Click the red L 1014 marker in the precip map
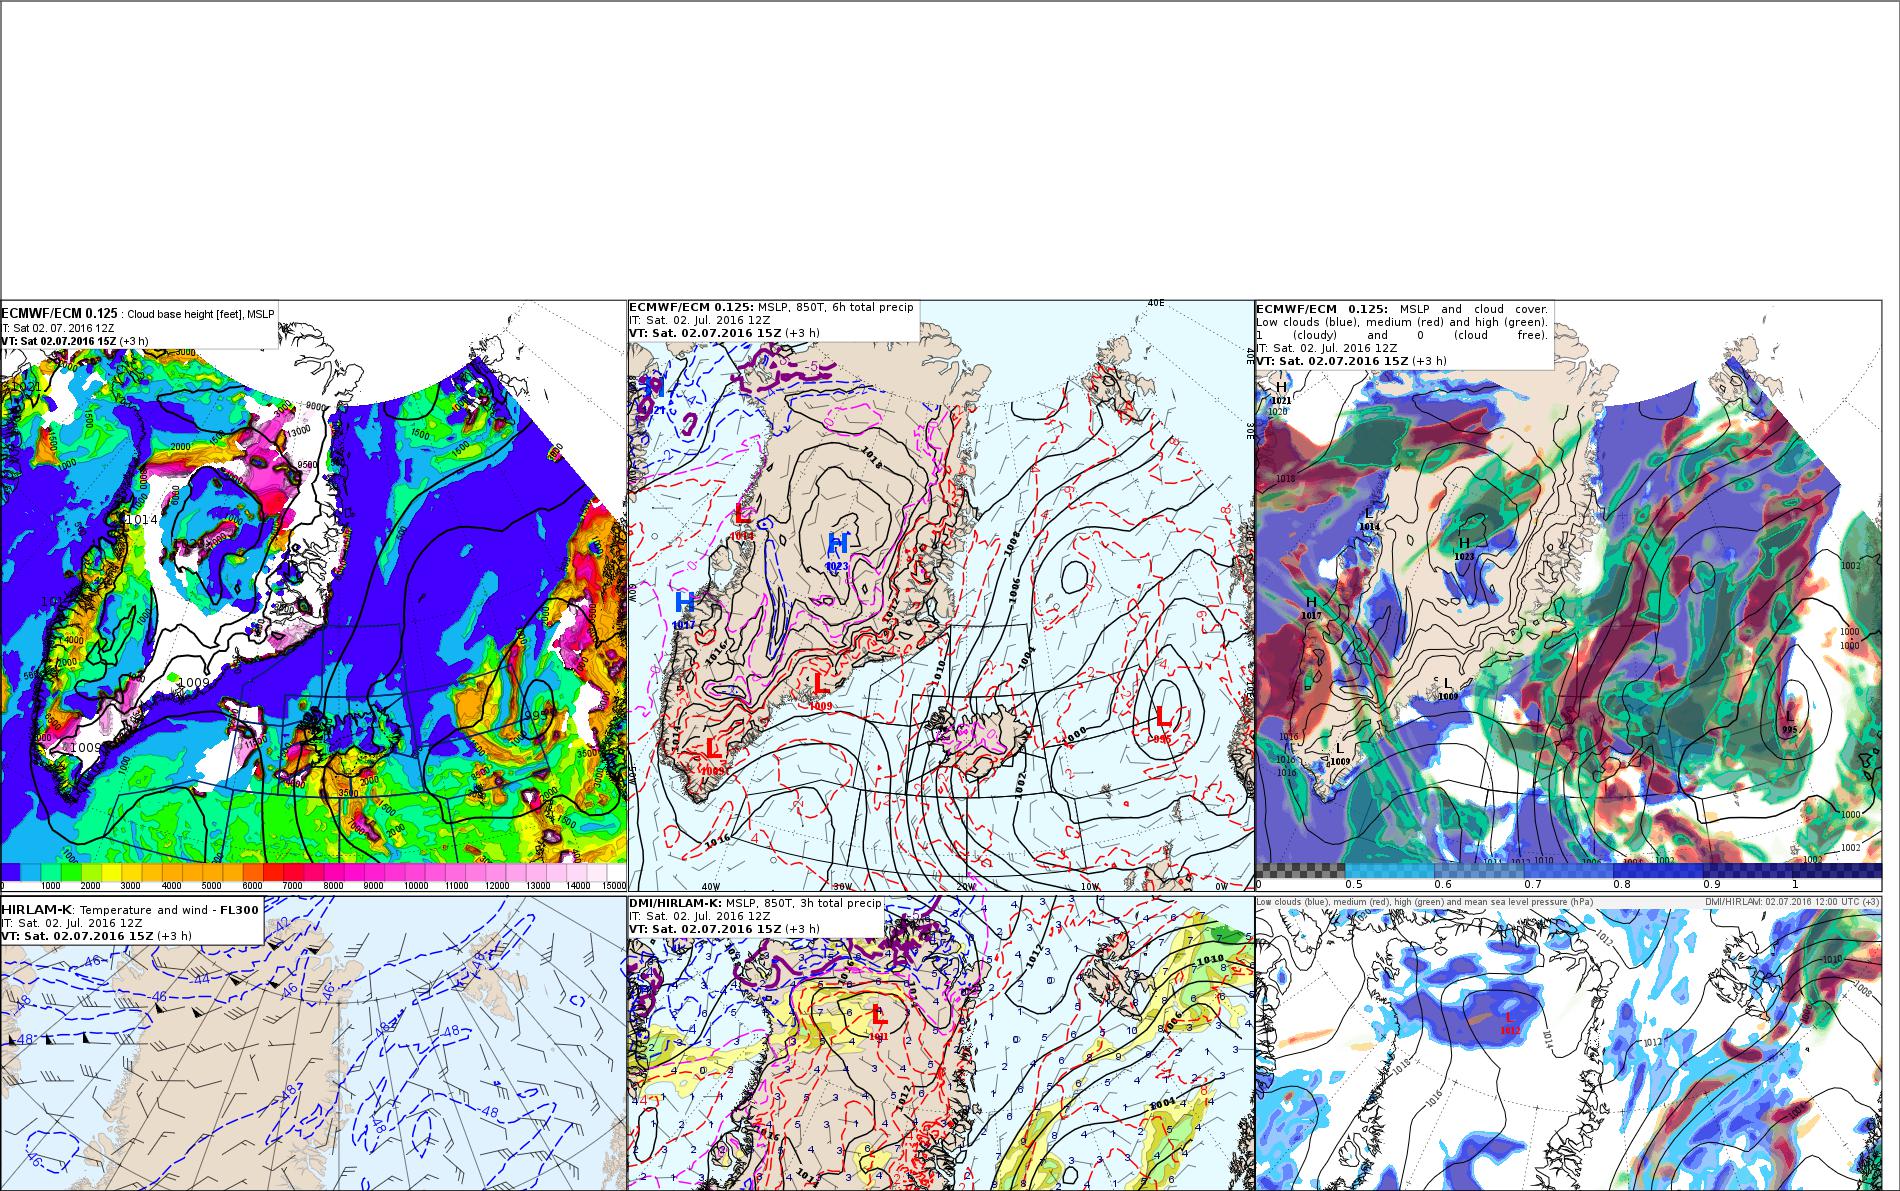The height and width of the screenshot is (1191, 1900). [742, 521]
